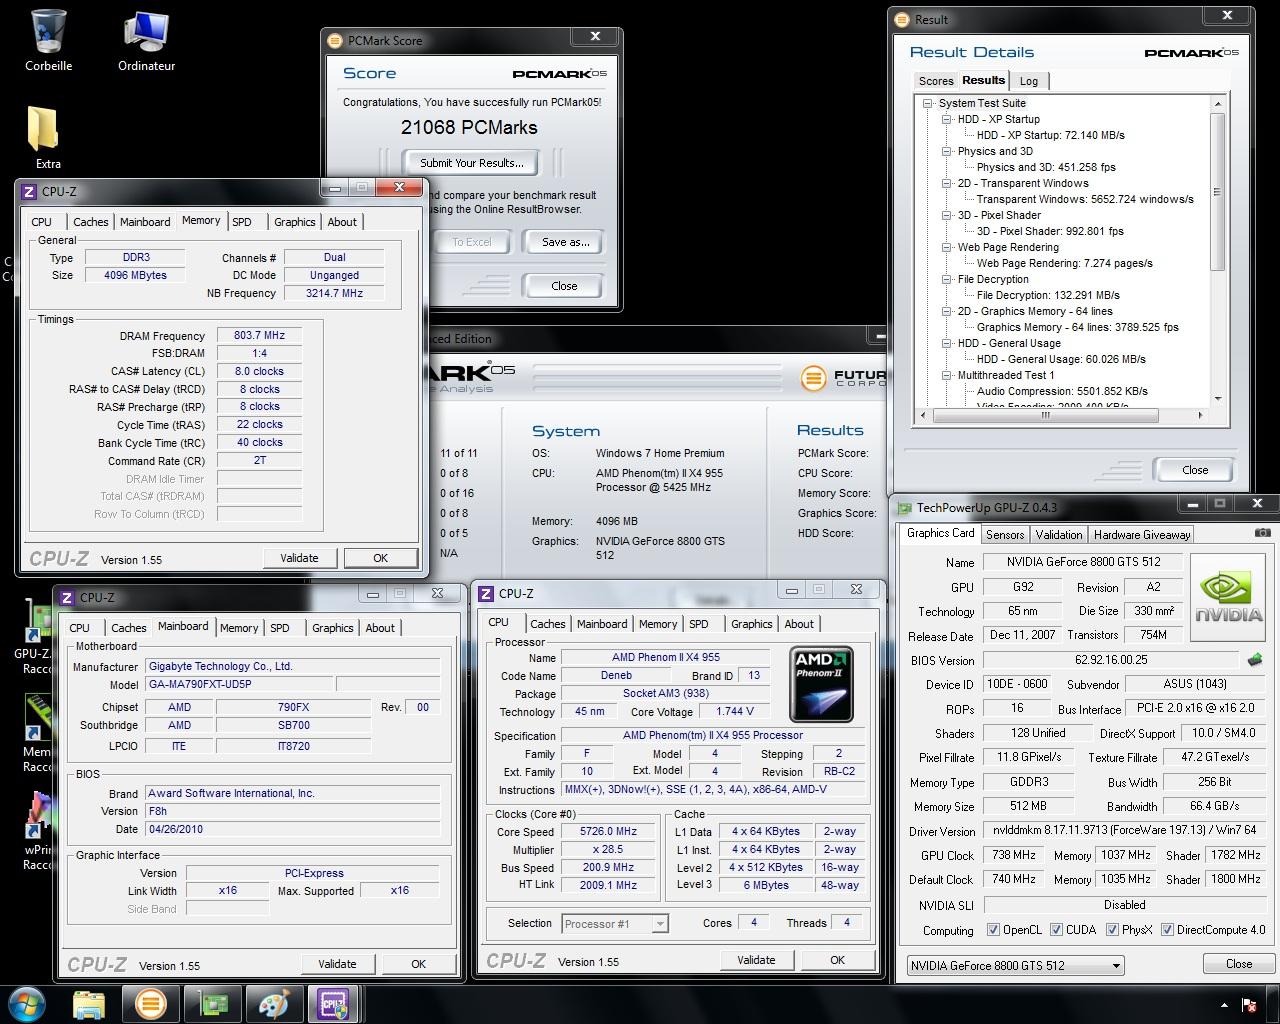Viewport: 1280px width, 1024px height.
Task: Open the NVIDIA GeForce 8800 GTS 512 dropdown
Action: (x=1015, y=965)
